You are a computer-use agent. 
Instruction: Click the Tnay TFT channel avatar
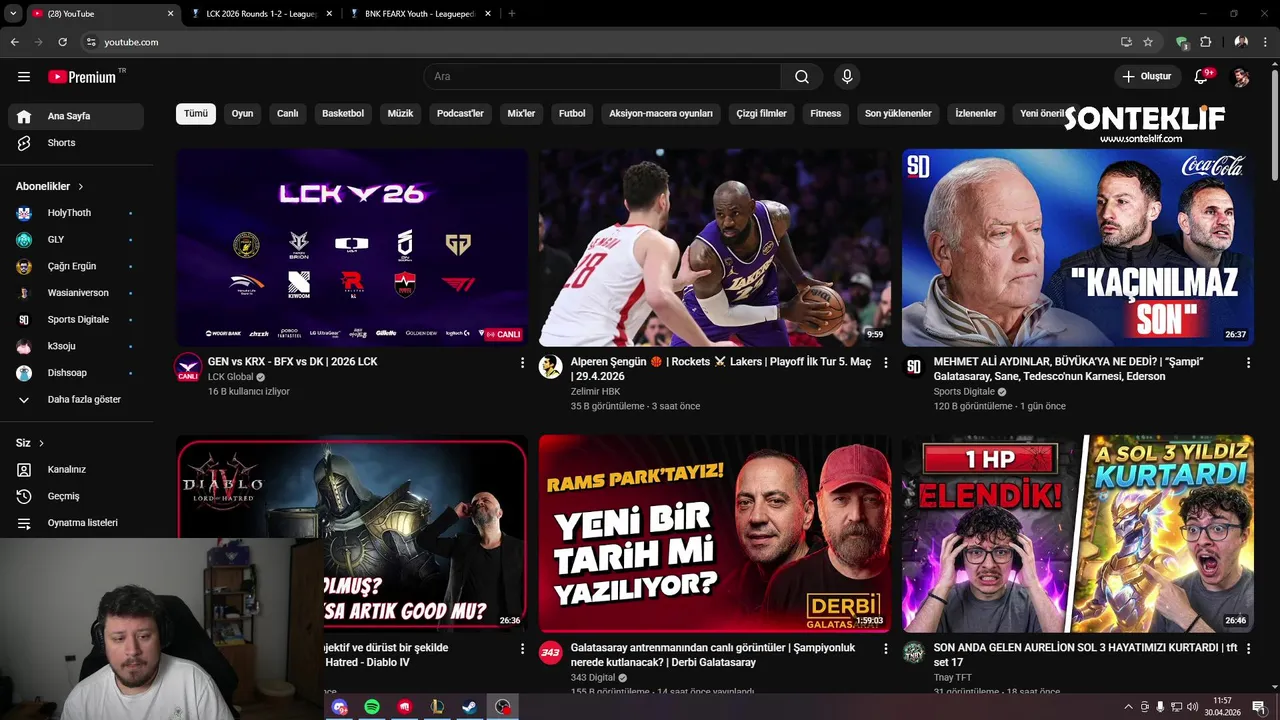point(913,653)
